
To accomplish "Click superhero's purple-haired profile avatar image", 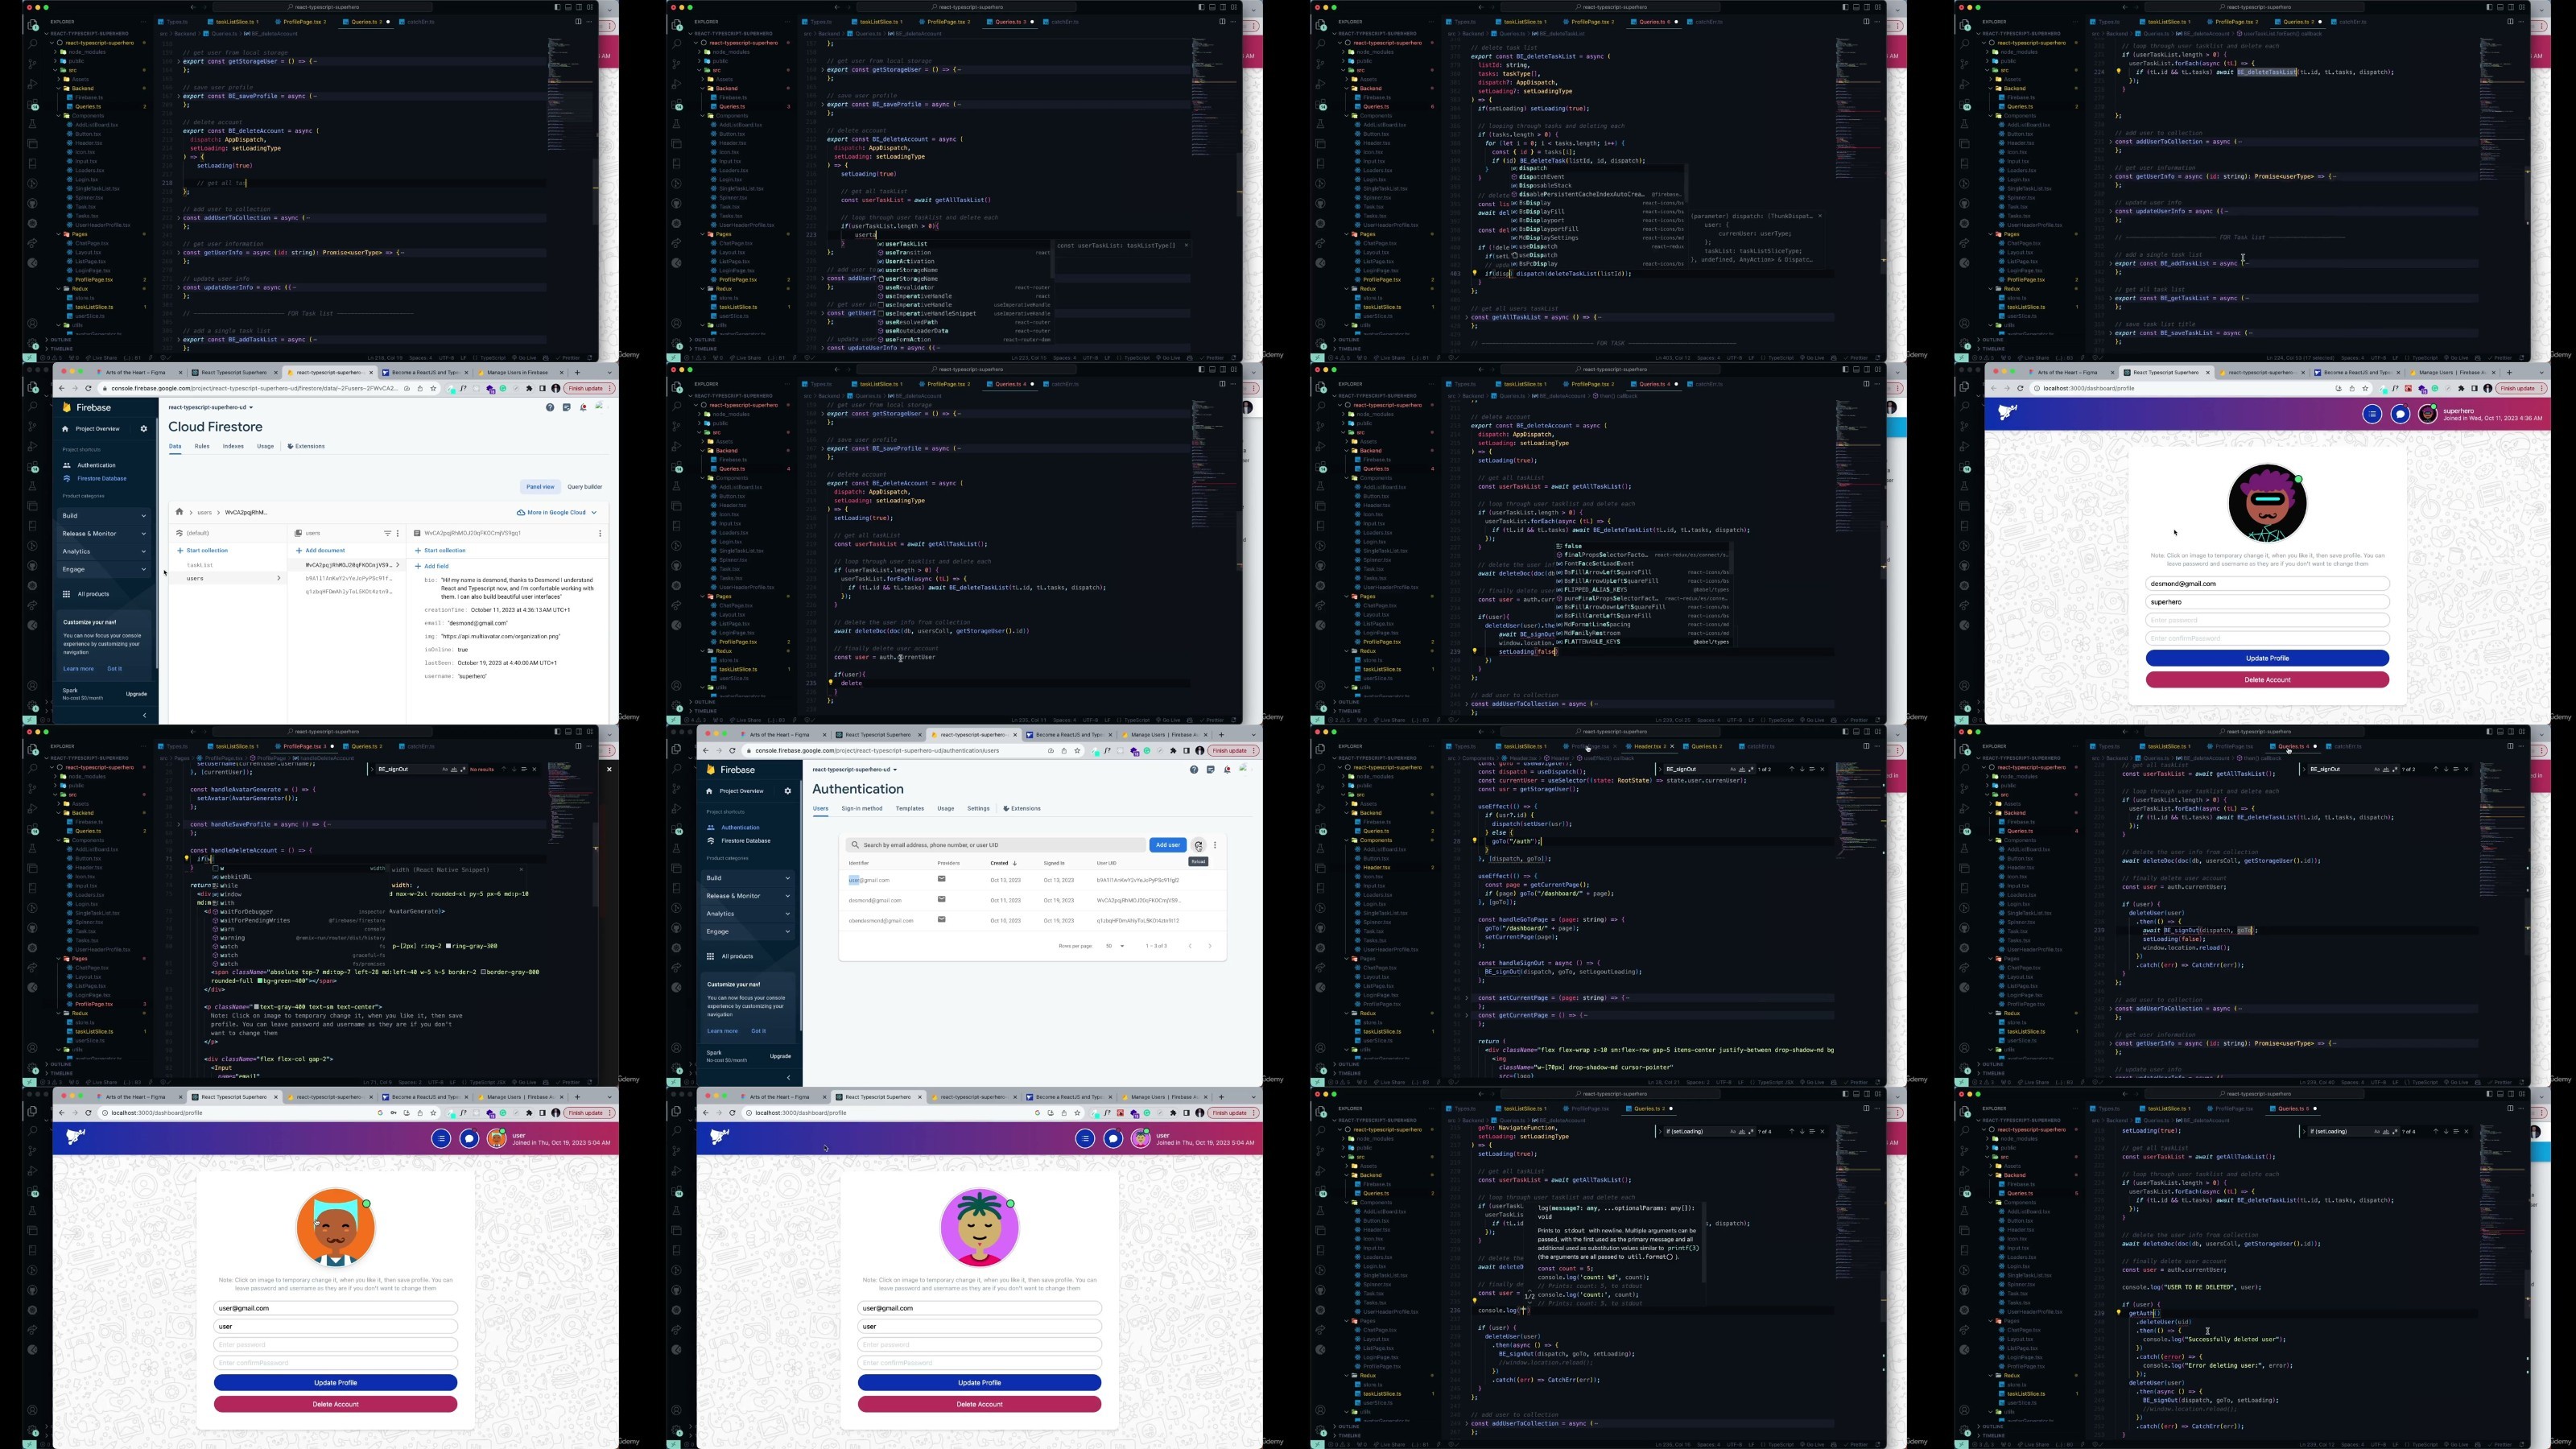I will pos(2267,503).
